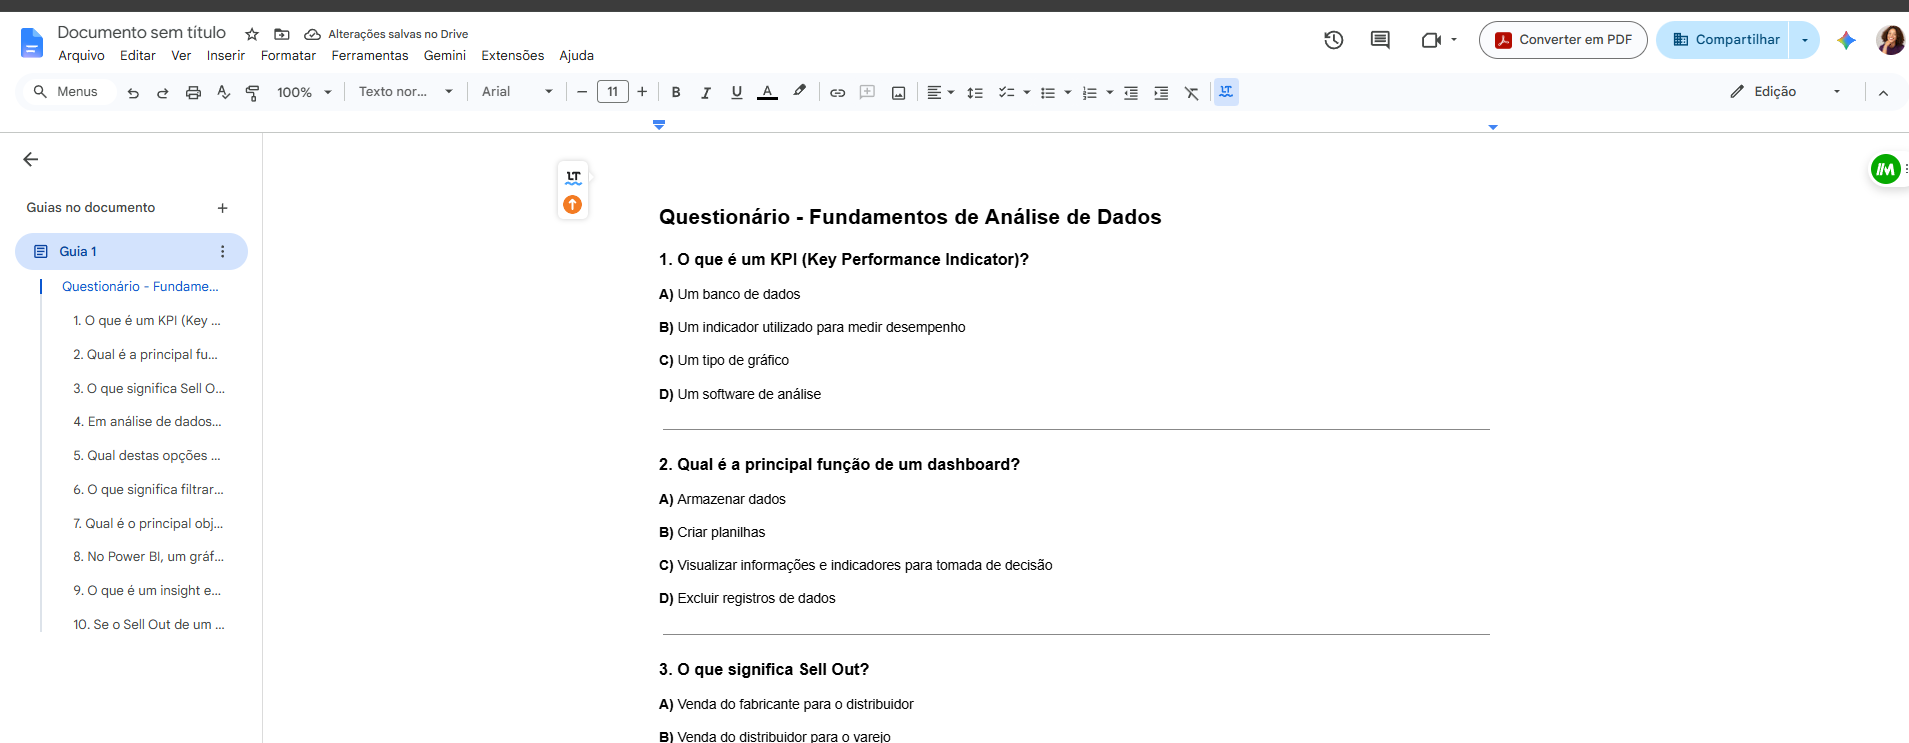The image size is (1909, 743).
Task: Toggle bold formatting
Action: click(x=676, y=92)
